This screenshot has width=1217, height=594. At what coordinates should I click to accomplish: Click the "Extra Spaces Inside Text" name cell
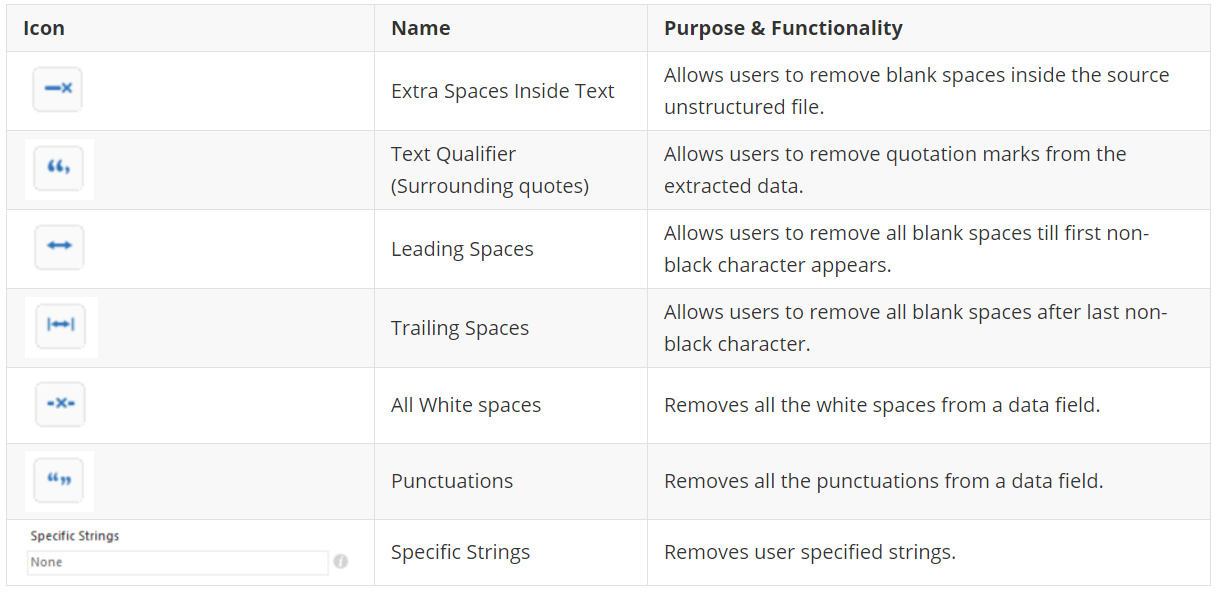click(x=502, y=91)
